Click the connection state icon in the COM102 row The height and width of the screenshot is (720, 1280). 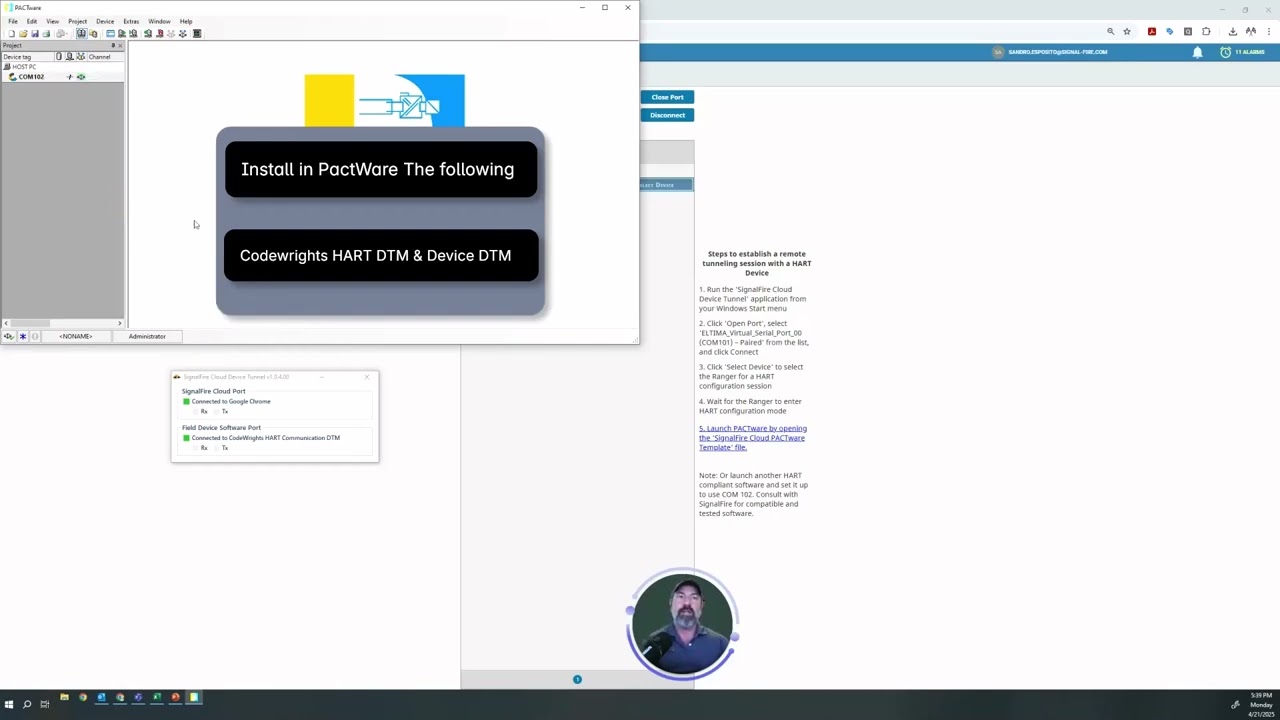[x=70, y=77]
